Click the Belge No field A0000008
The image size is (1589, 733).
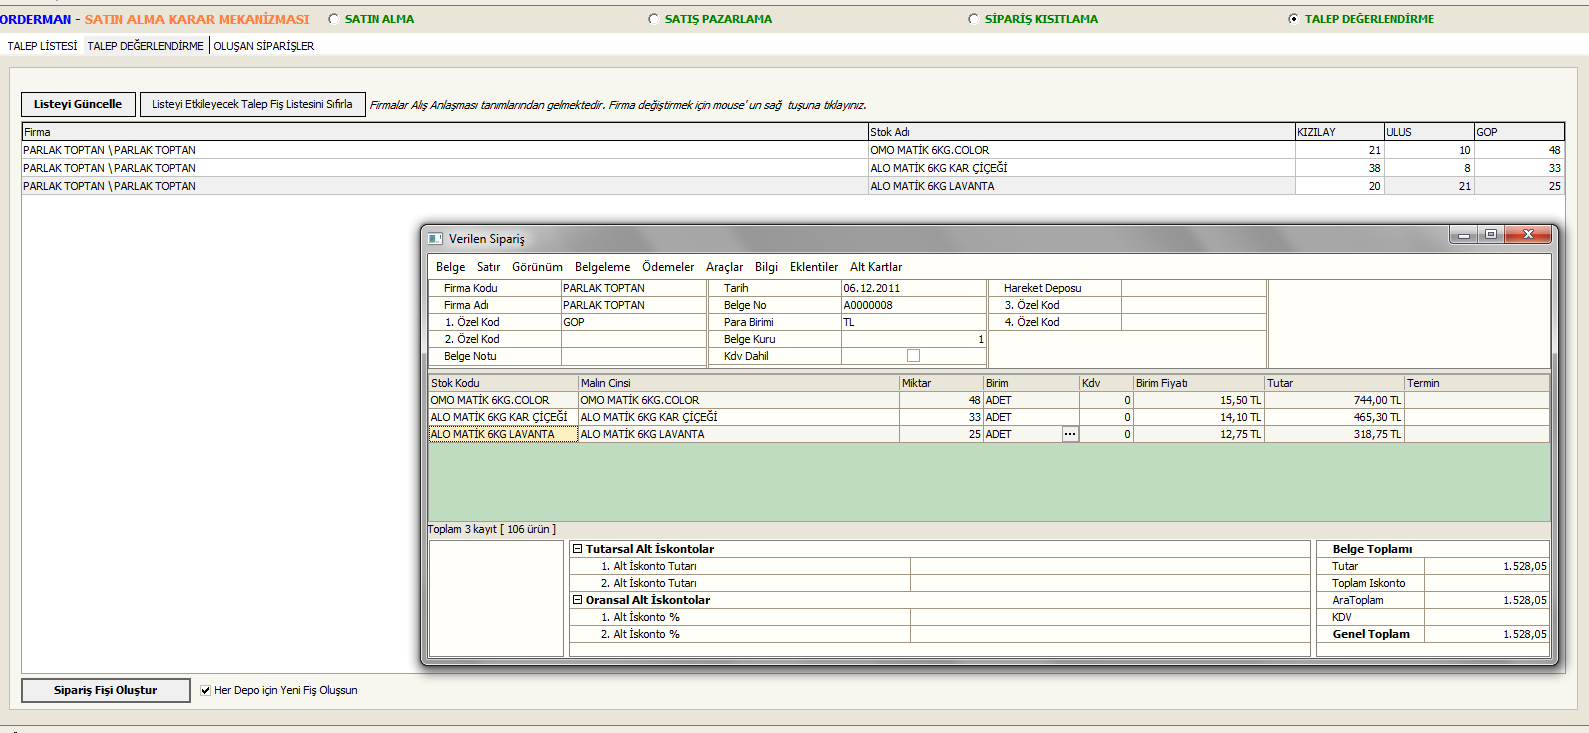[913, 305]
